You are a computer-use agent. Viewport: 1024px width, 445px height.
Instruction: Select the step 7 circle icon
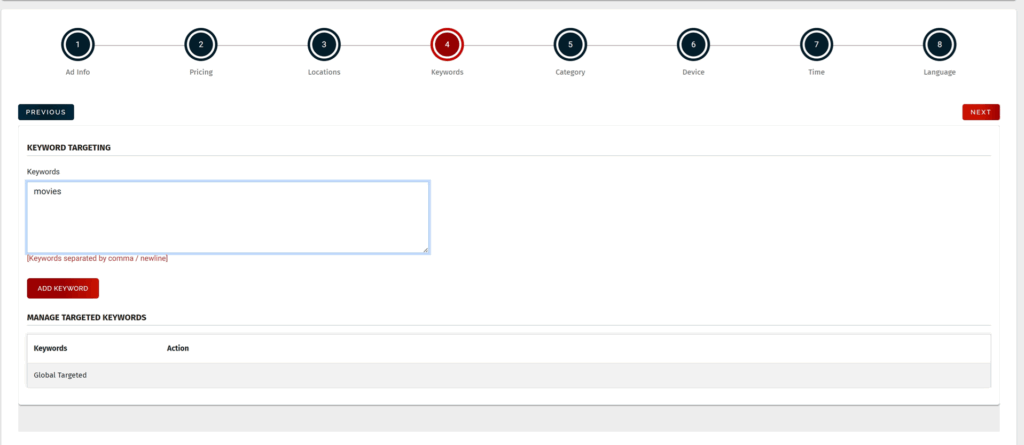coord(816,45)
